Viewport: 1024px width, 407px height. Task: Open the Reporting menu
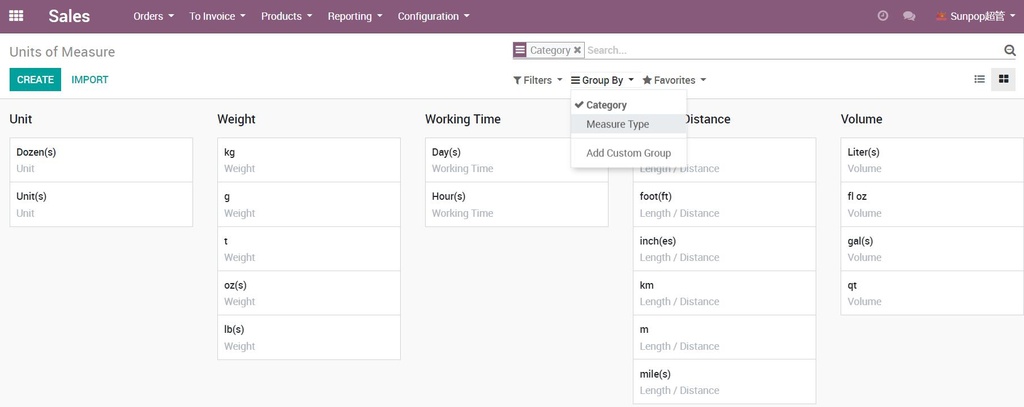tap(355, 16)
